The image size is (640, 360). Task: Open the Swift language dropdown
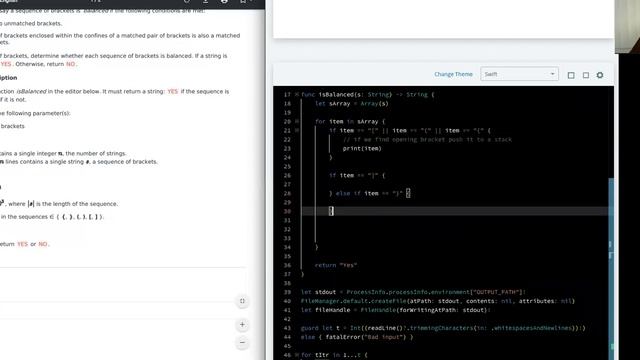tap(519, 74)
